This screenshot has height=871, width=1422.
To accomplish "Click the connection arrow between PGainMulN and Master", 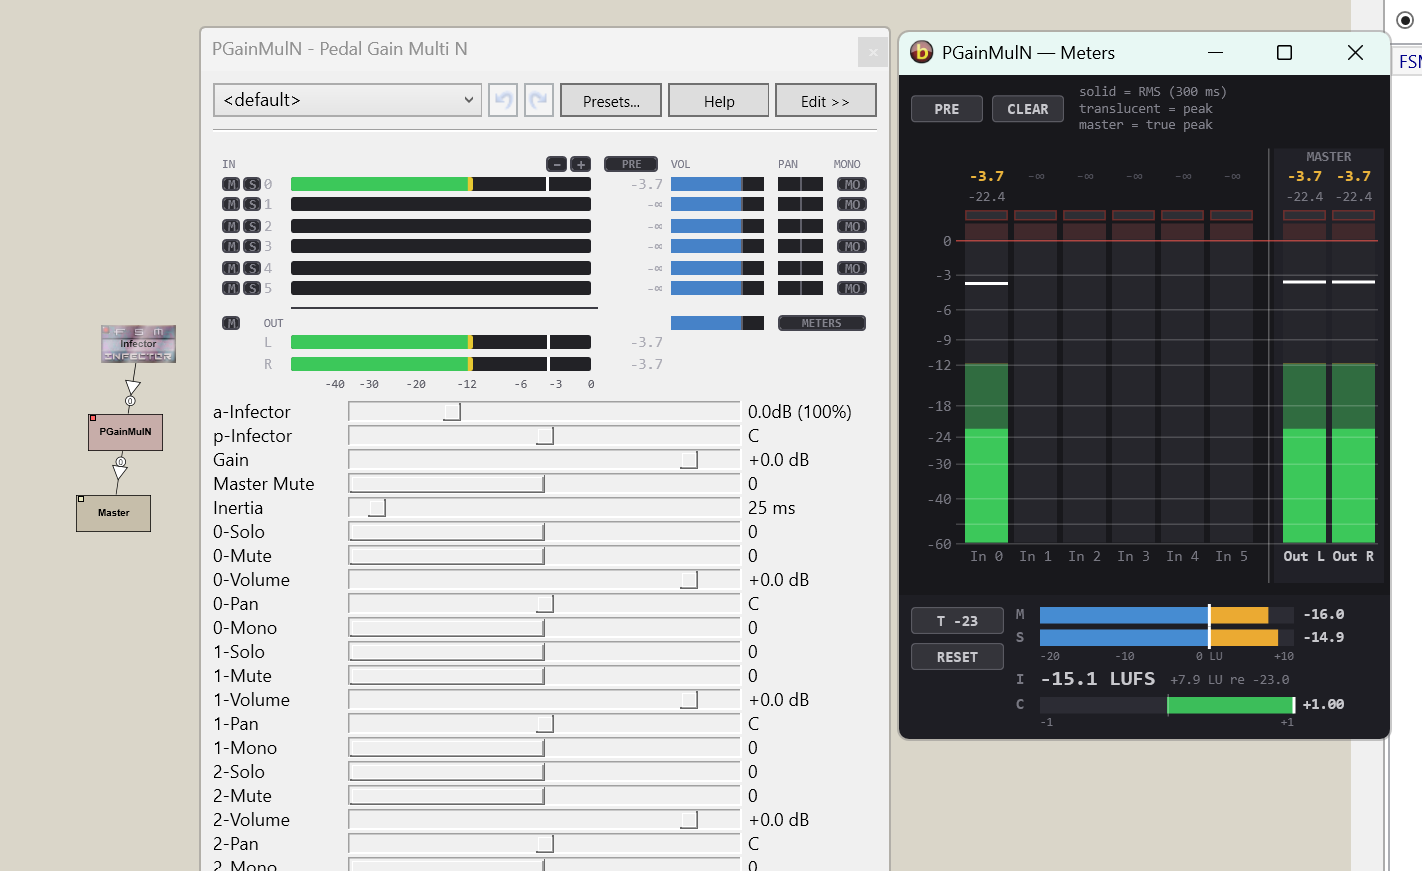I will pos(120,473).
